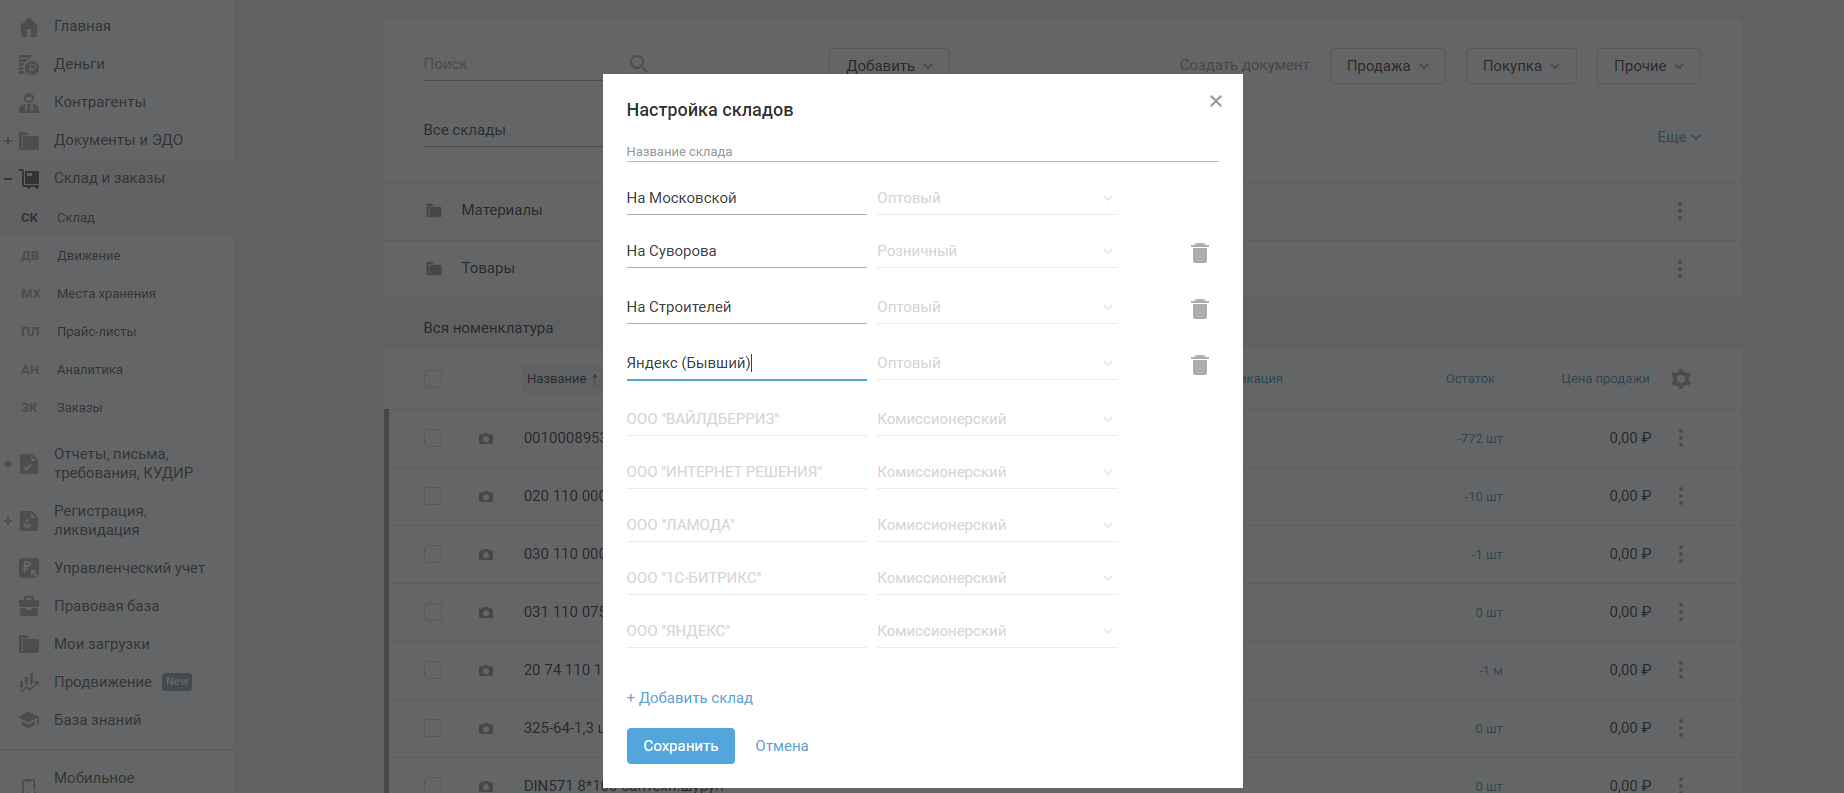Open warehouse type dropdown for На Суворова
The height and width of the screenshot is (793, 1844).
996,251
